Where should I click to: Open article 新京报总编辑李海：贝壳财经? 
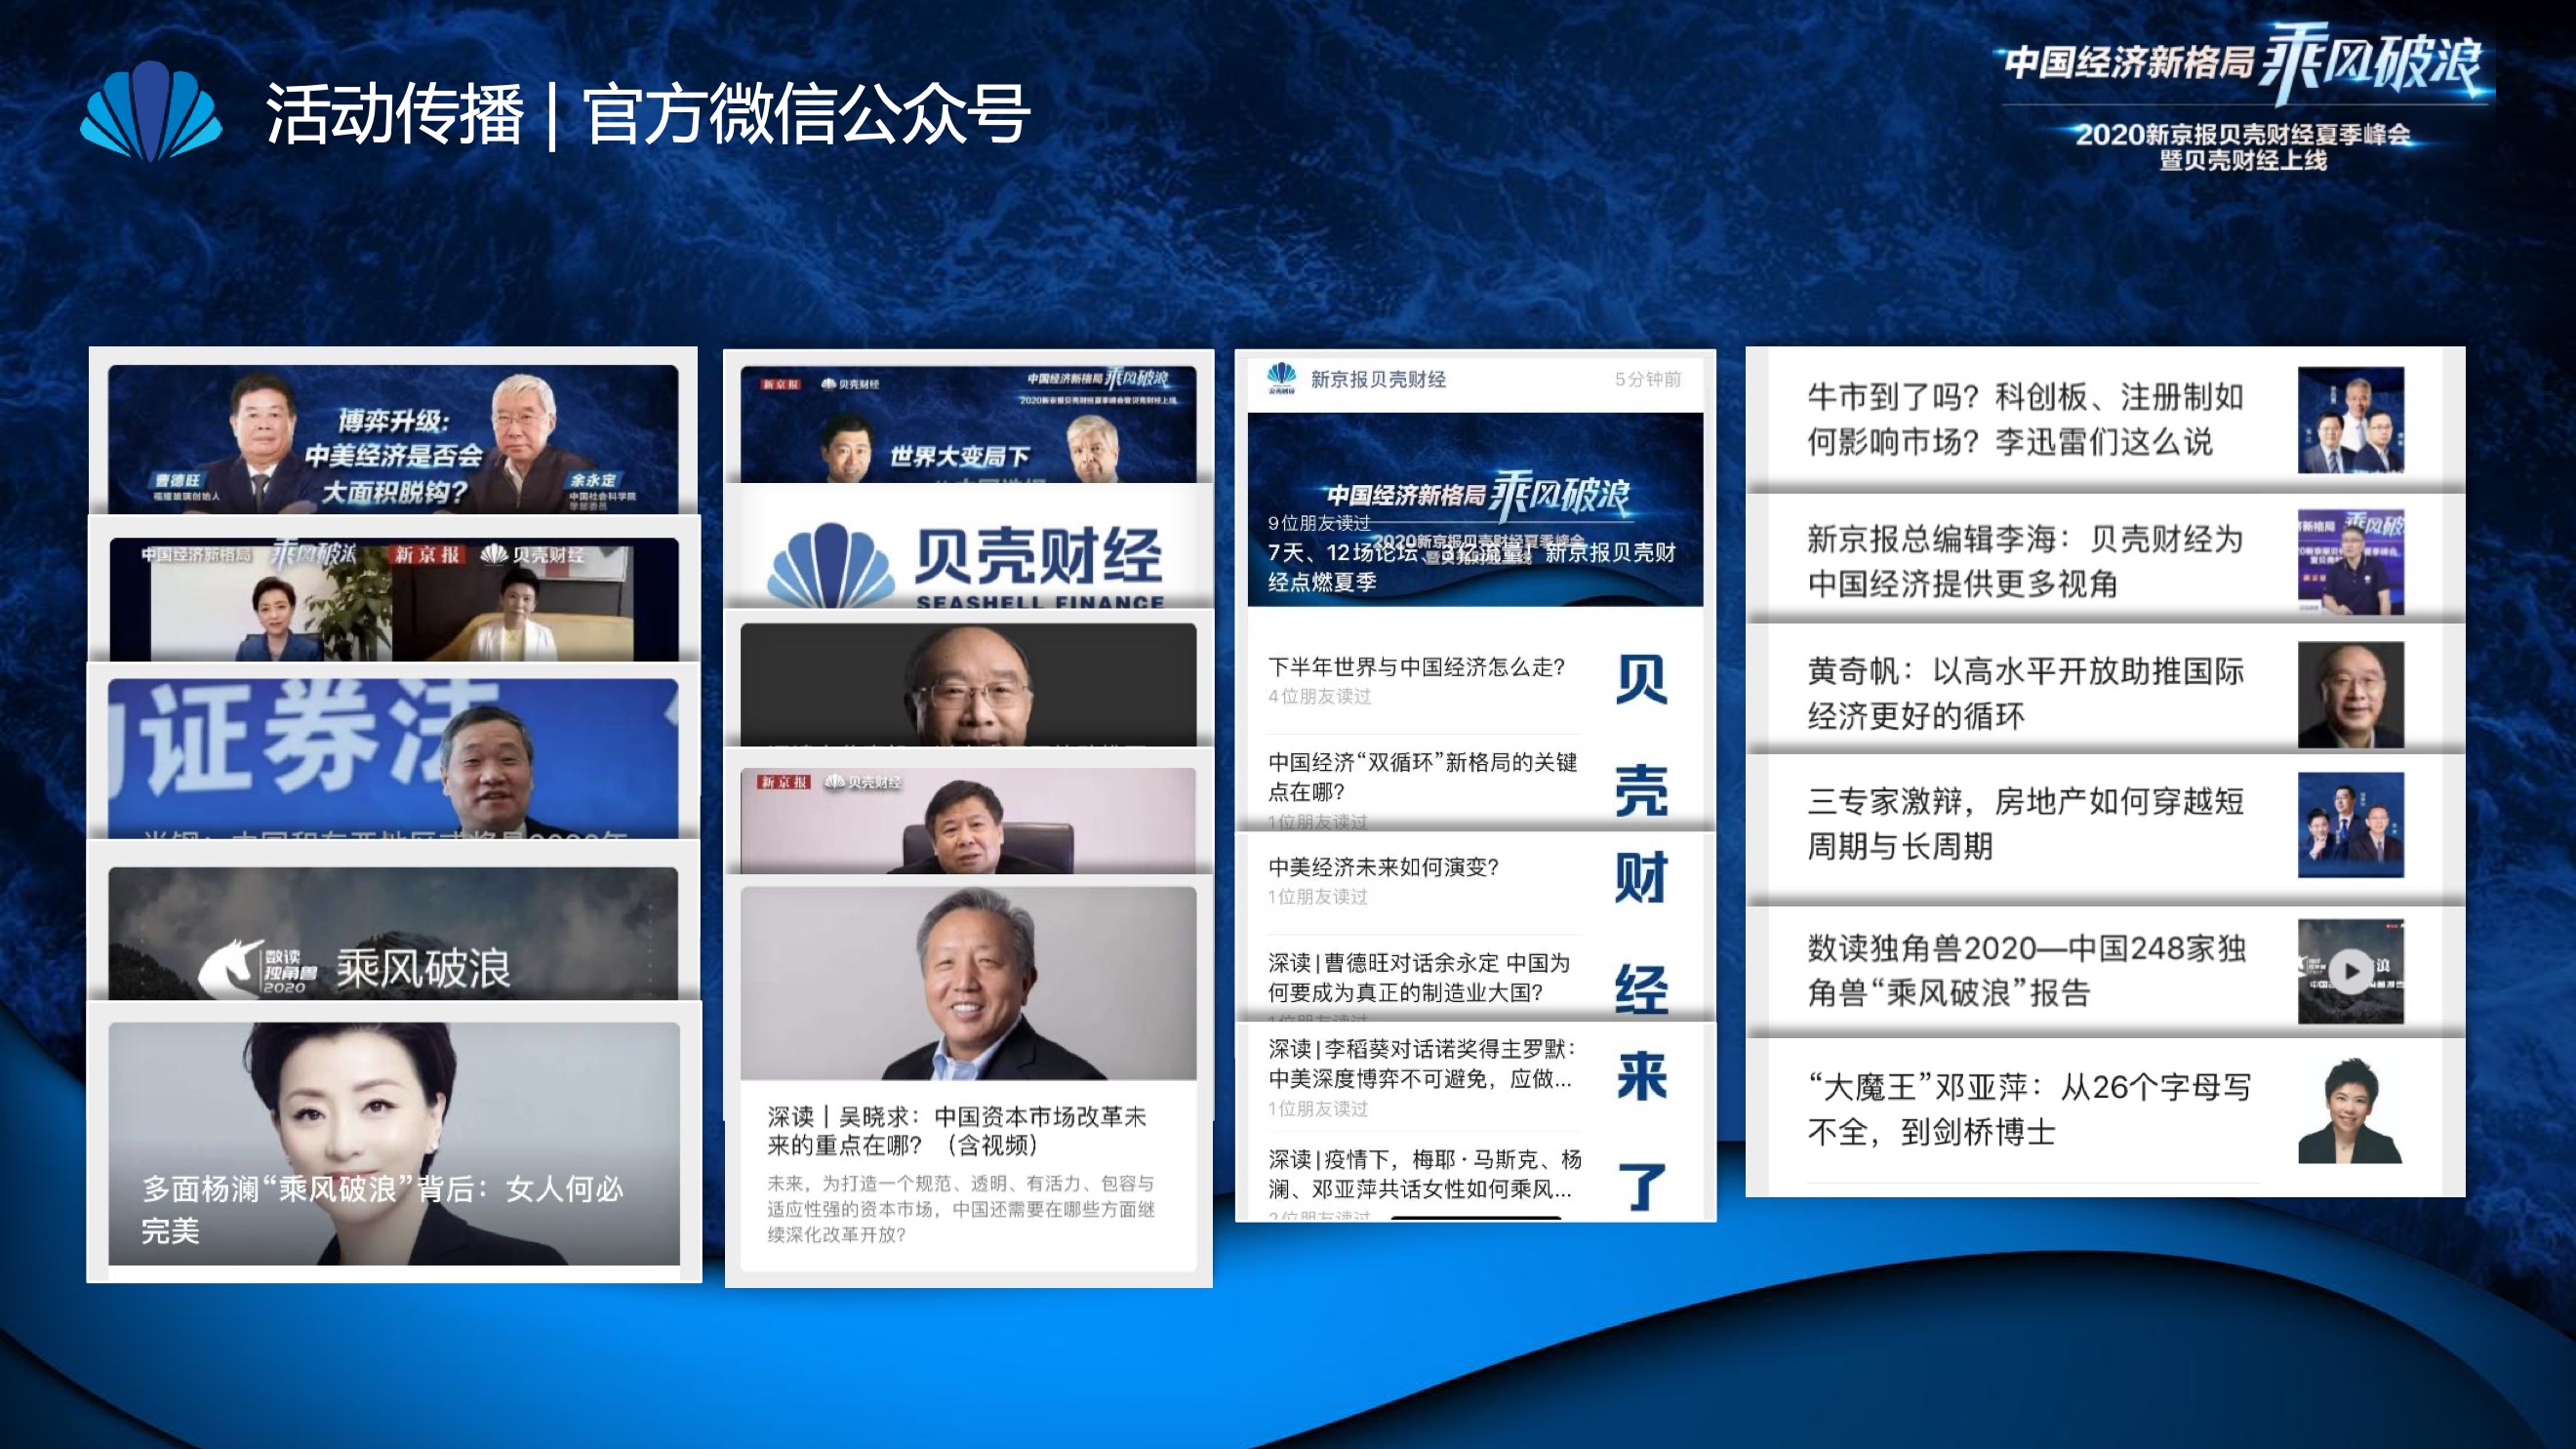click(x=2025, y=561)
